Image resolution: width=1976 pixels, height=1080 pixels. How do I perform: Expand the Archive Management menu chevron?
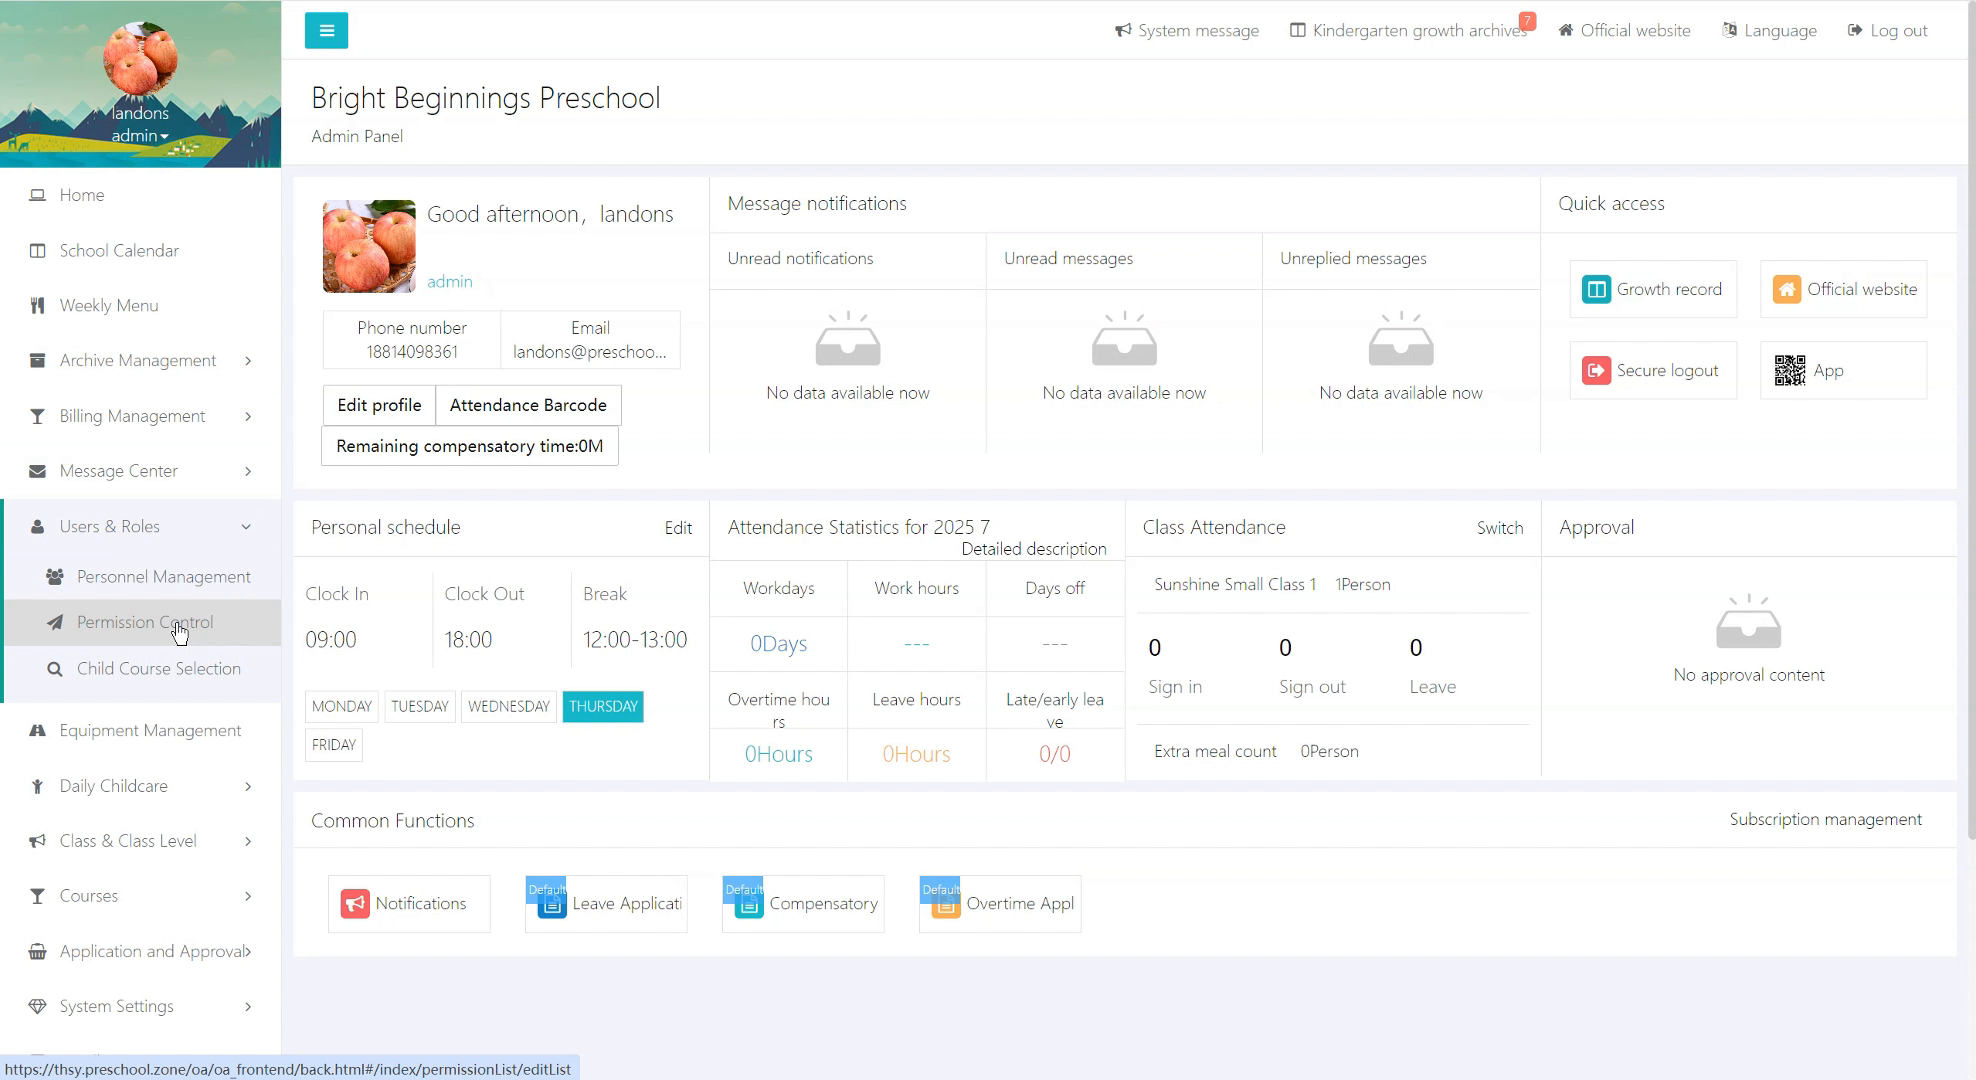(x=248, y=361)
